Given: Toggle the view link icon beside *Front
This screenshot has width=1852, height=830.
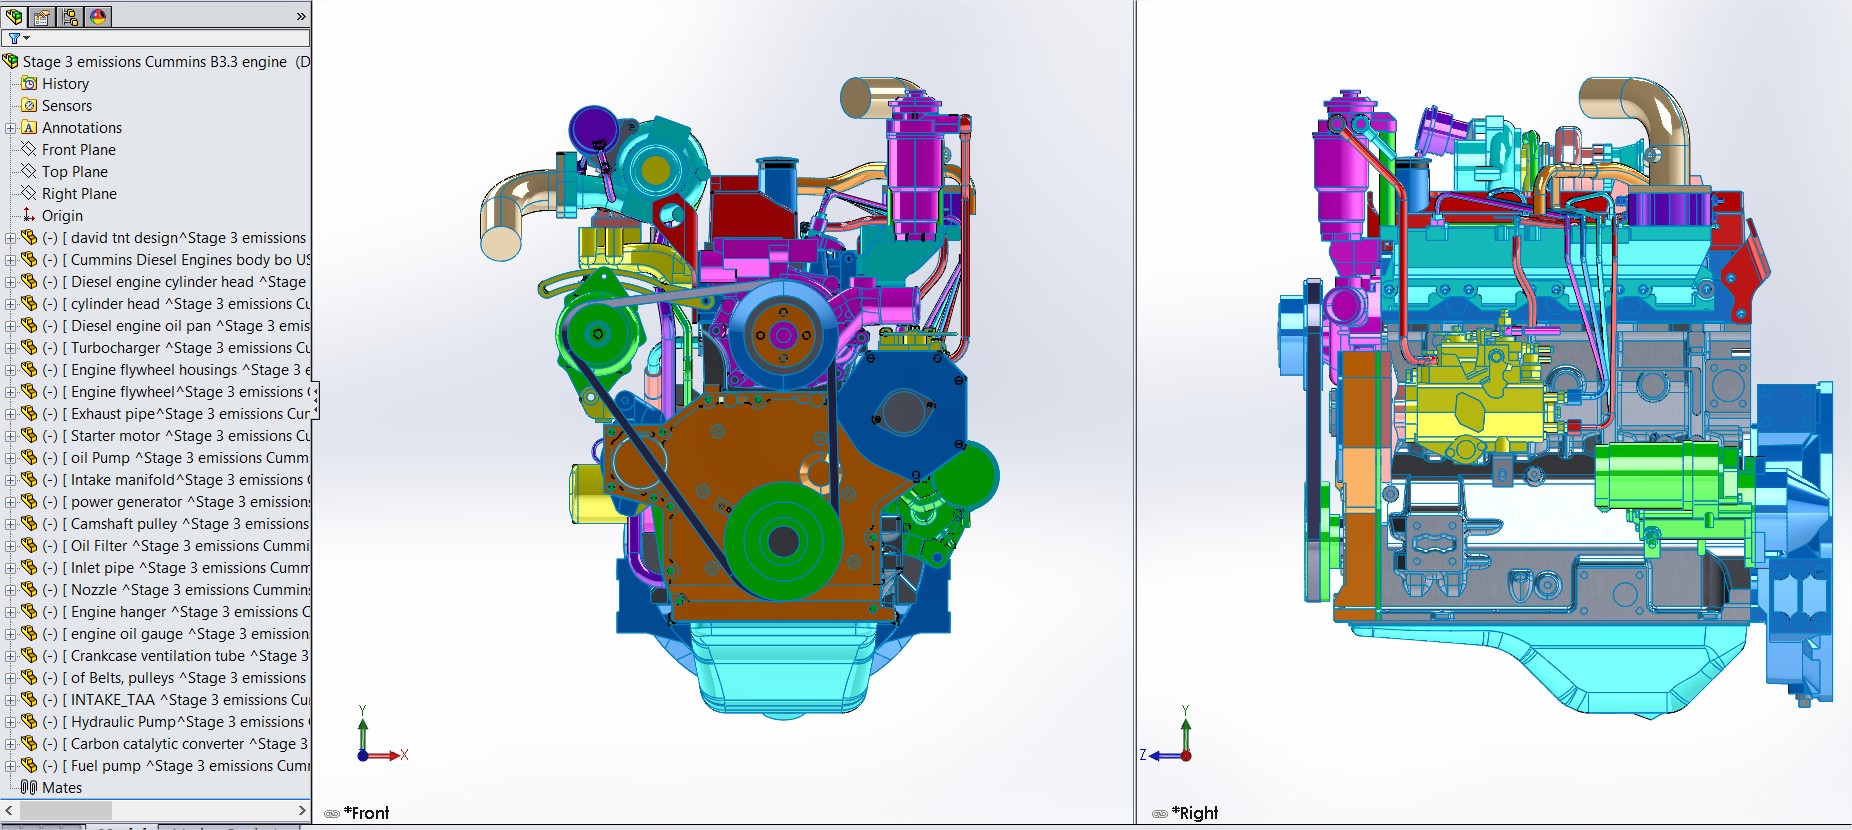Looking at the screenshot, I should click(332, 814).
